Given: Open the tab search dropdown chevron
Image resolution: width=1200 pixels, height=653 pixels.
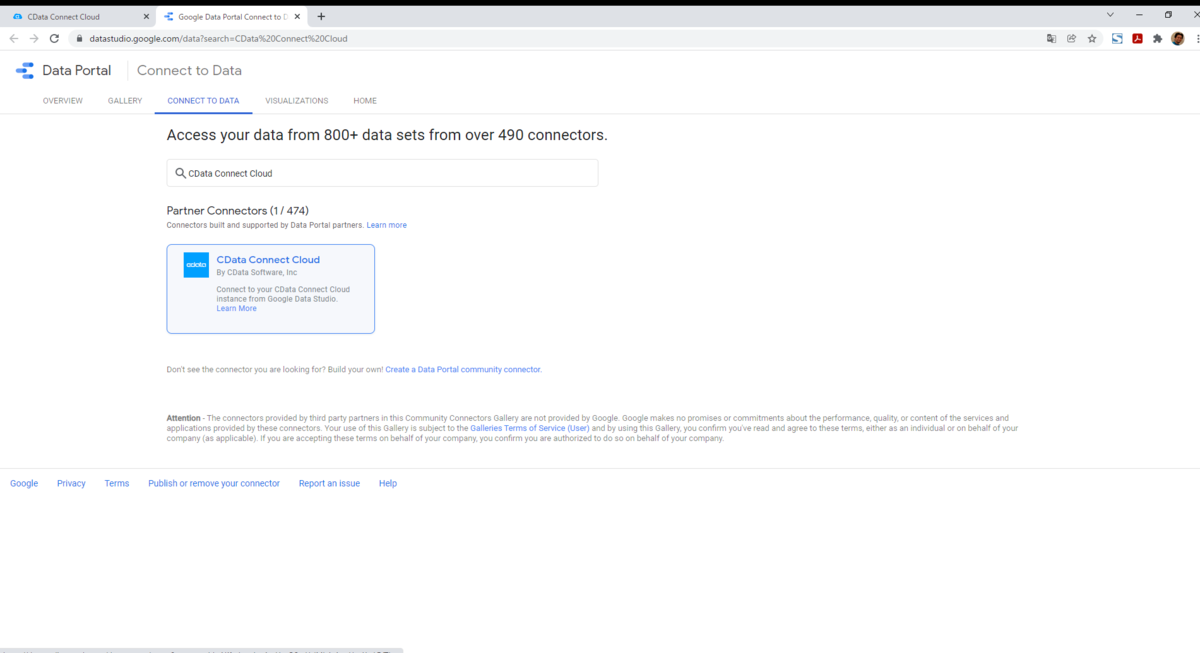Looking at the screenshot, I should [x=1110, y=15].
